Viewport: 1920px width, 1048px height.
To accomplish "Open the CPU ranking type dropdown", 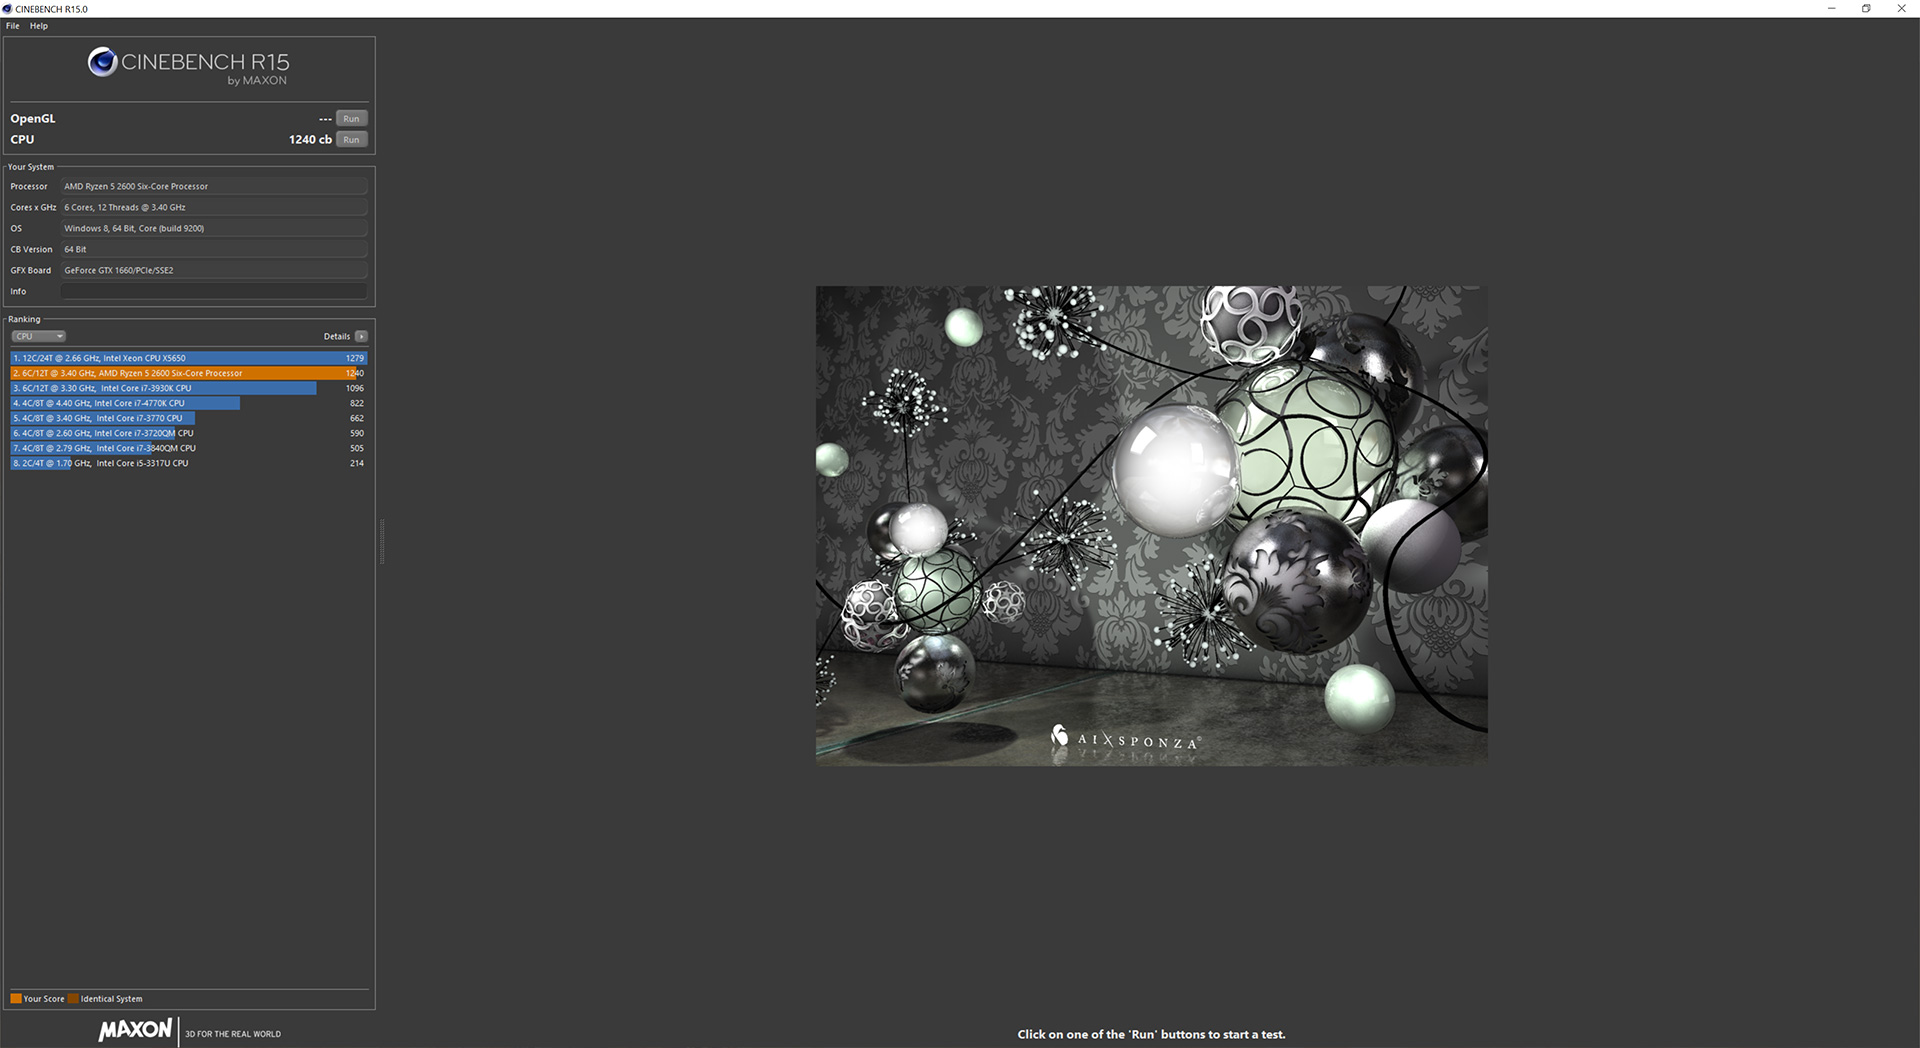I will 39,336.
